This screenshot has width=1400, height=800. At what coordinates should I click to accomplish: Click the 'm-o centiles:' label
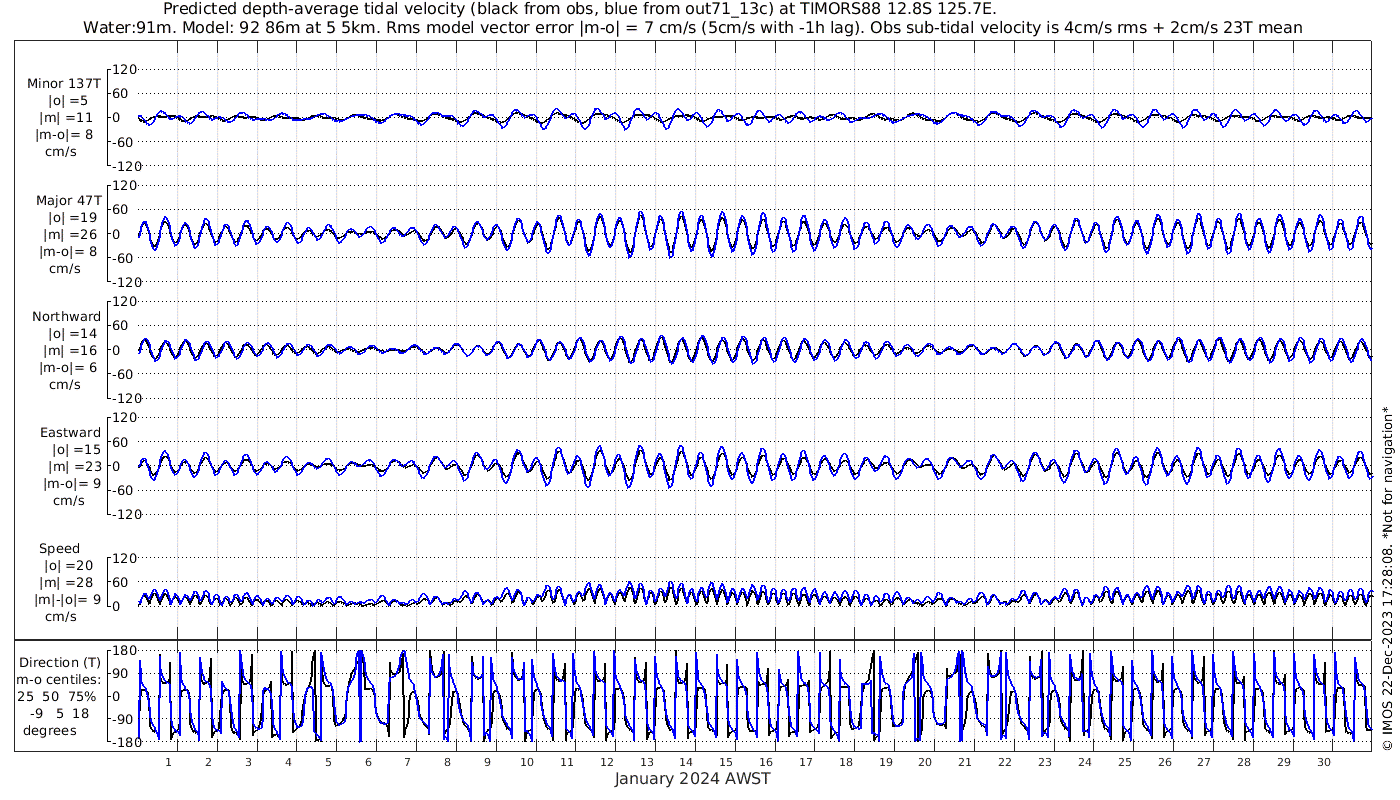[58, 680]
